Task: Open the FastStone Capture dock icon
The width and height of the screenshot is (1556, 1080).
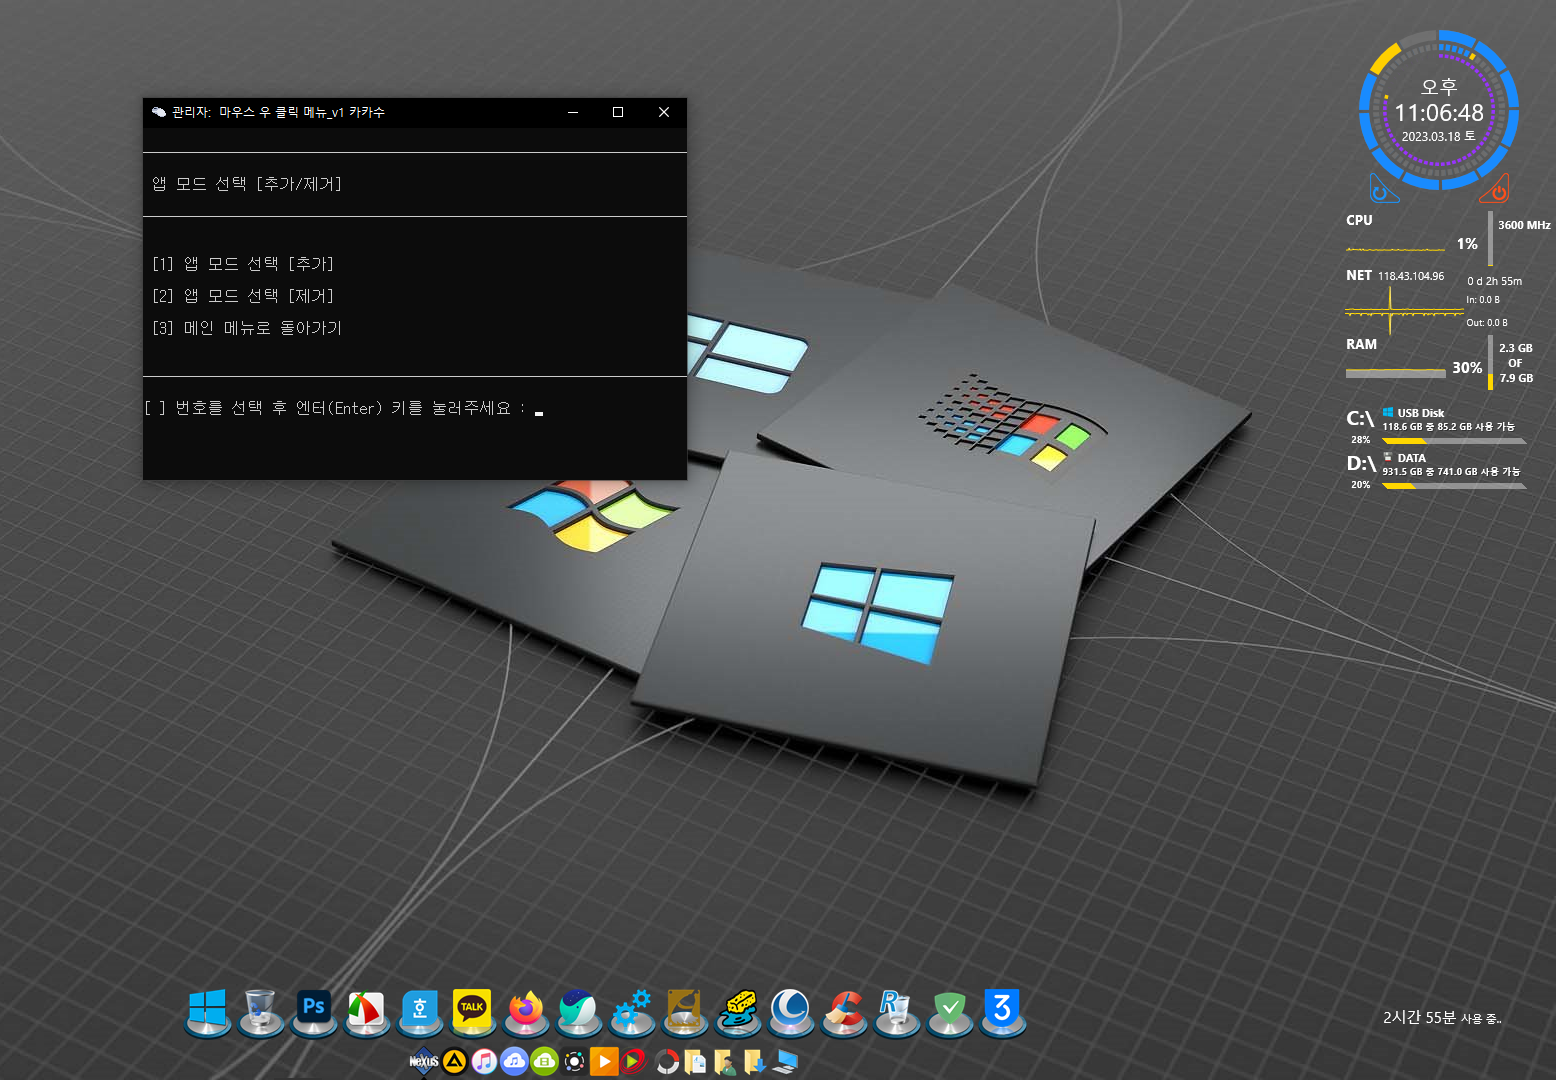Action: pos(366,1012)
